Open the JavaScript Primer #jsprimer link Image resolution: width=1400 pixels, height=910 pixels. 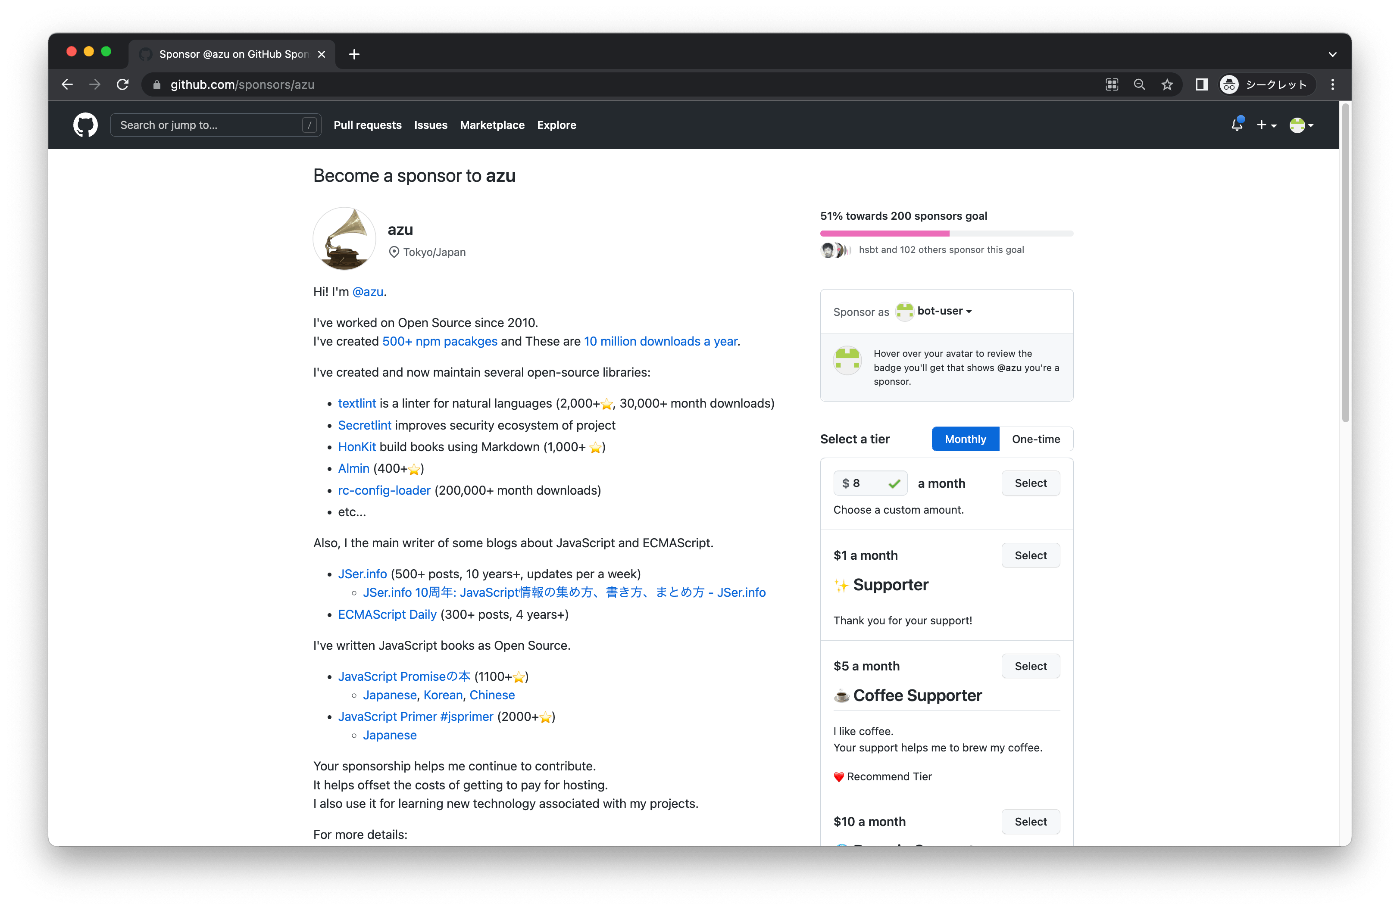[x=416, y=716]
